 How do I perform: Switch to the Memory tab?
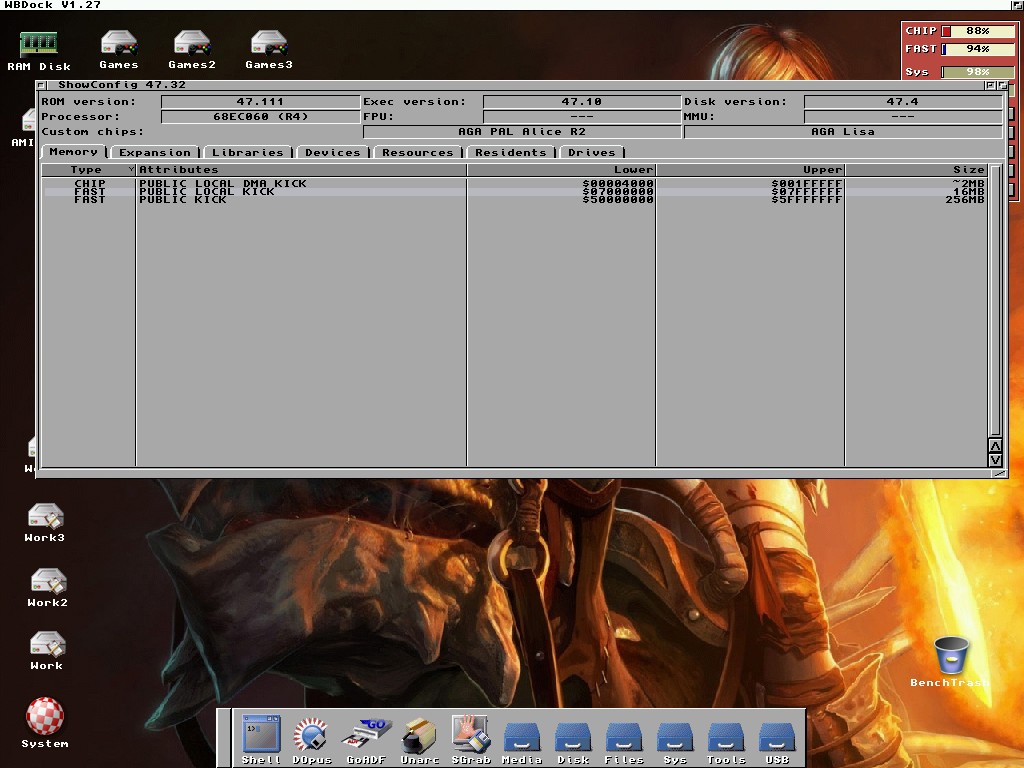pyautogui.click(x=74, y=152)
